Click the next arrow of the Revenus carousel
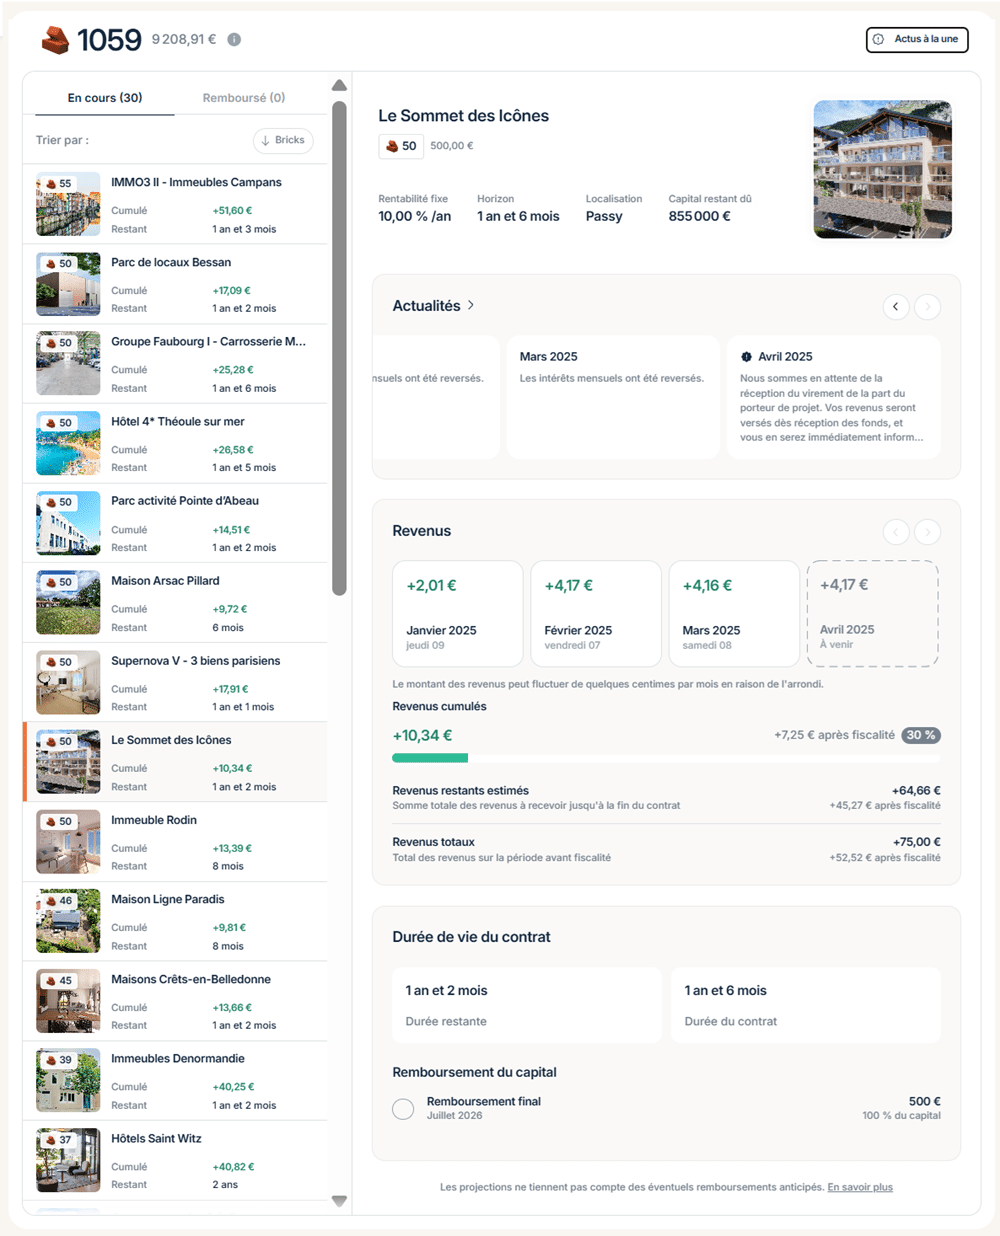1000x1236 pixels. click(x=927, y=532)
